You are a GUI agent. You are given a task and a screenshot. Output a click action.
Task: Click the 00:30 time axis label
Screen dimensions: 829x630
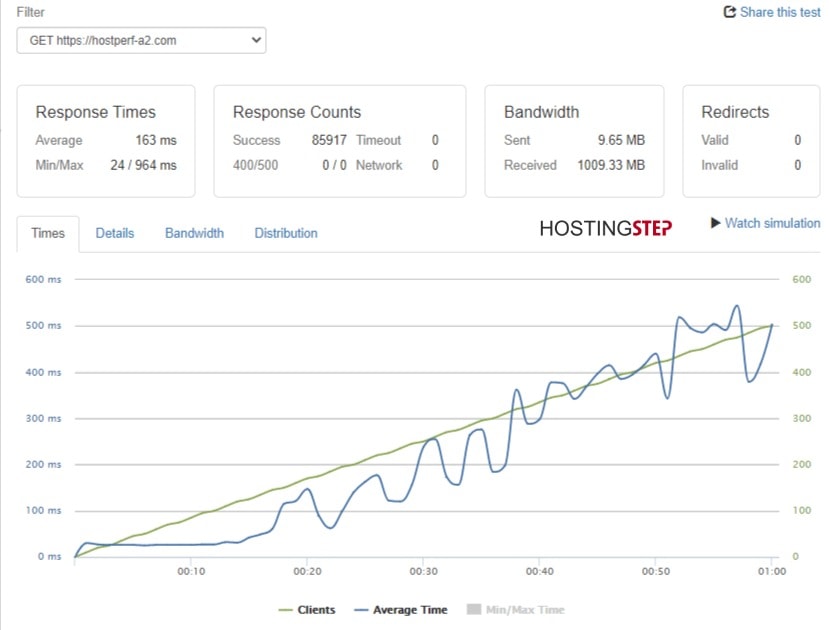[x=423, y=571]
